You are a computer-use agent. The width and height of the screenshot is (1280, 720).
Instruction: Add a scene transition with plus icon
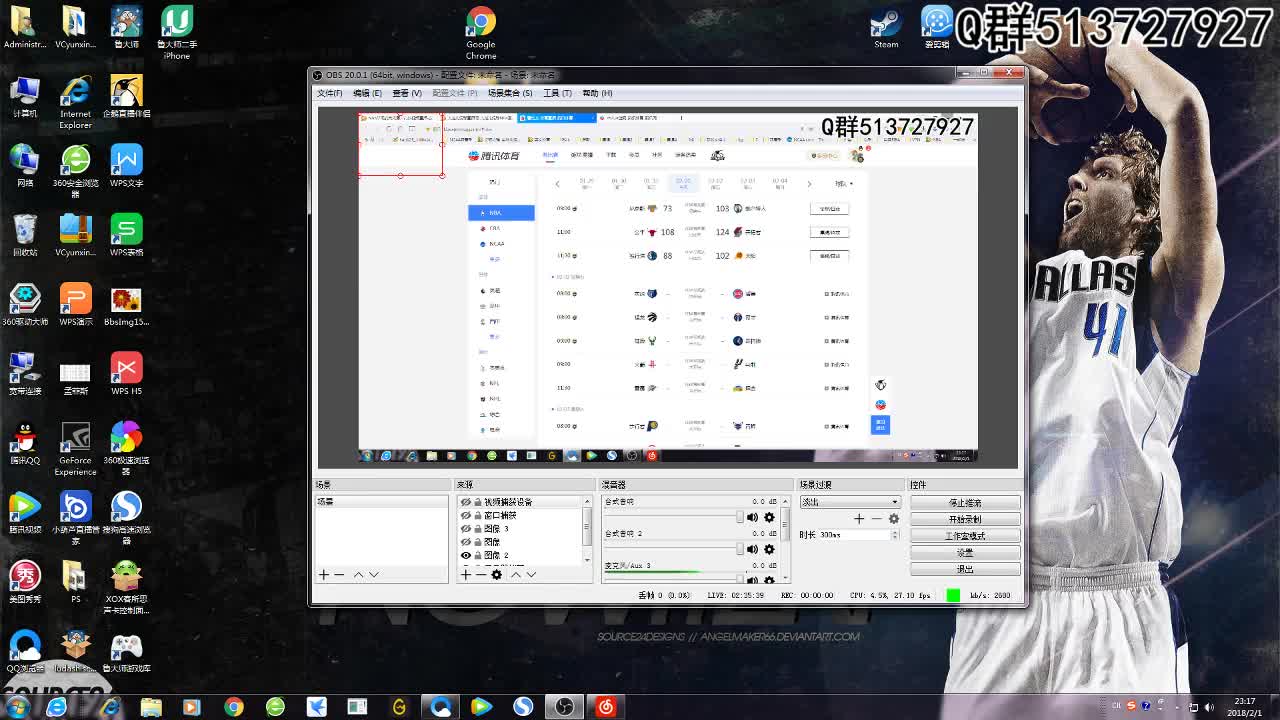[x=858, y=518]
